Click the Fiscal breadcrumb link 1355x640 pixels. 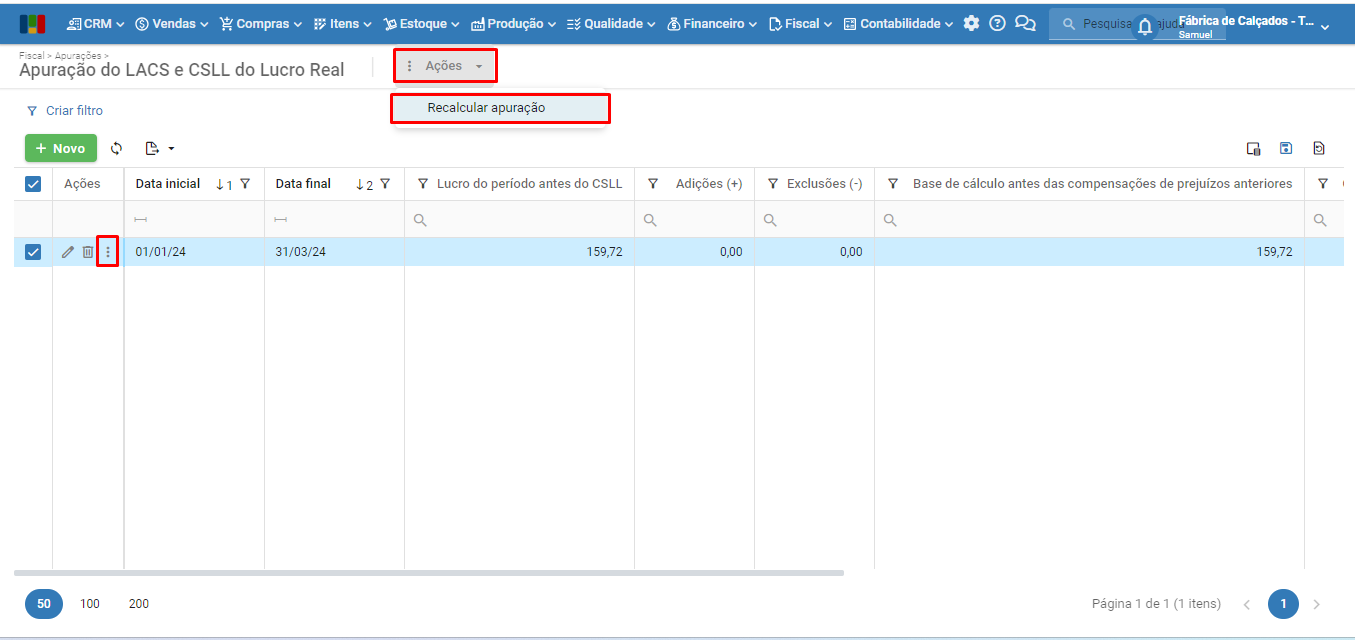point(31,56)
